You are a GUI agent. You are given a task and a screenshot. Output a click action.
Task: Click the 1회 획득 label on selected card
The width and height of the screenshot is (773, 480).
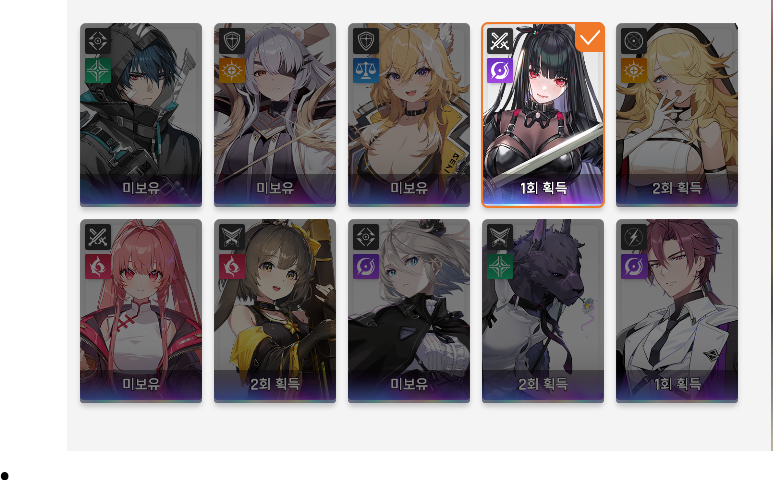(x=543, y=188)
